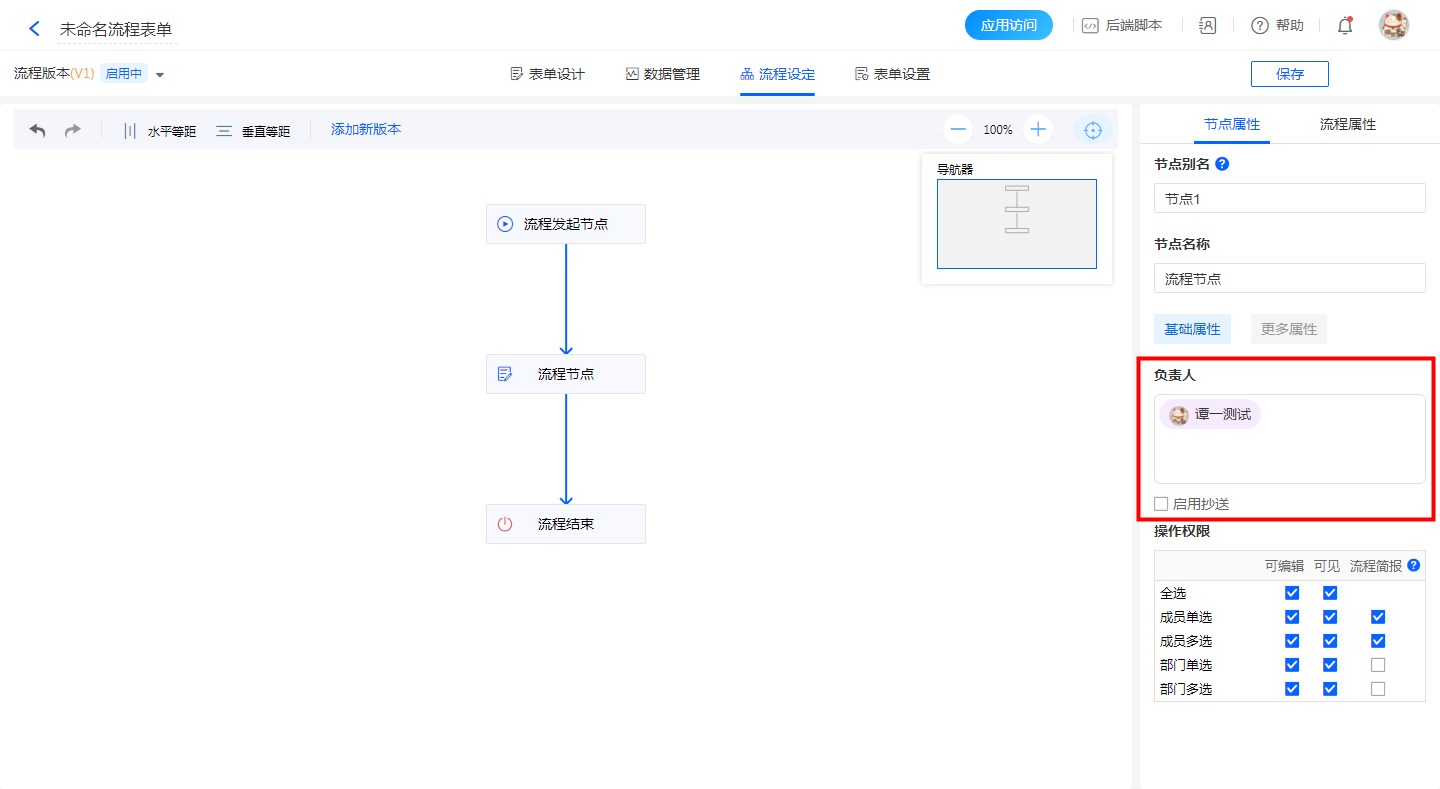Check 流程简报 for 部门单选
The image size is (1440, 789).
1378,665
